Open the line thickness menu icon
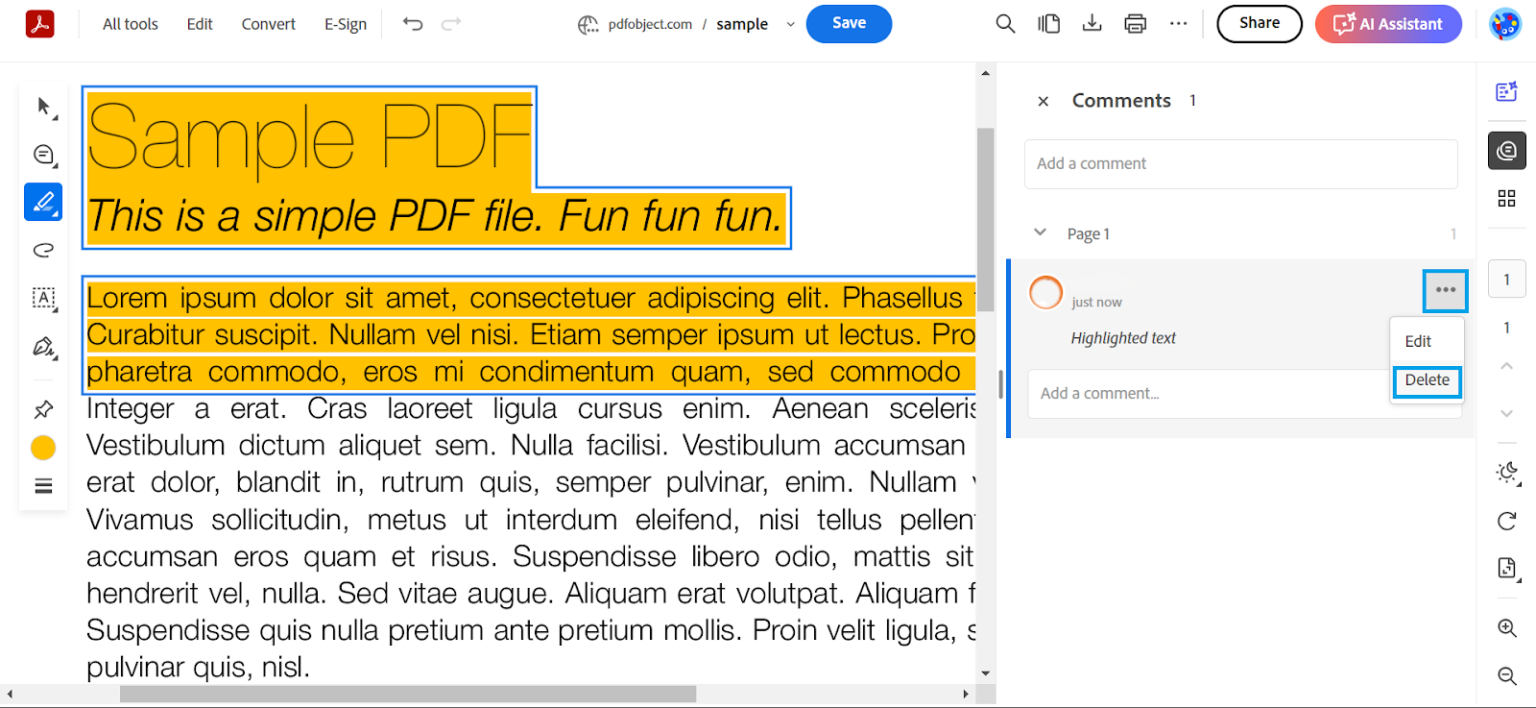Screen dimensions: 1536x708 click(x=43, y=486)
